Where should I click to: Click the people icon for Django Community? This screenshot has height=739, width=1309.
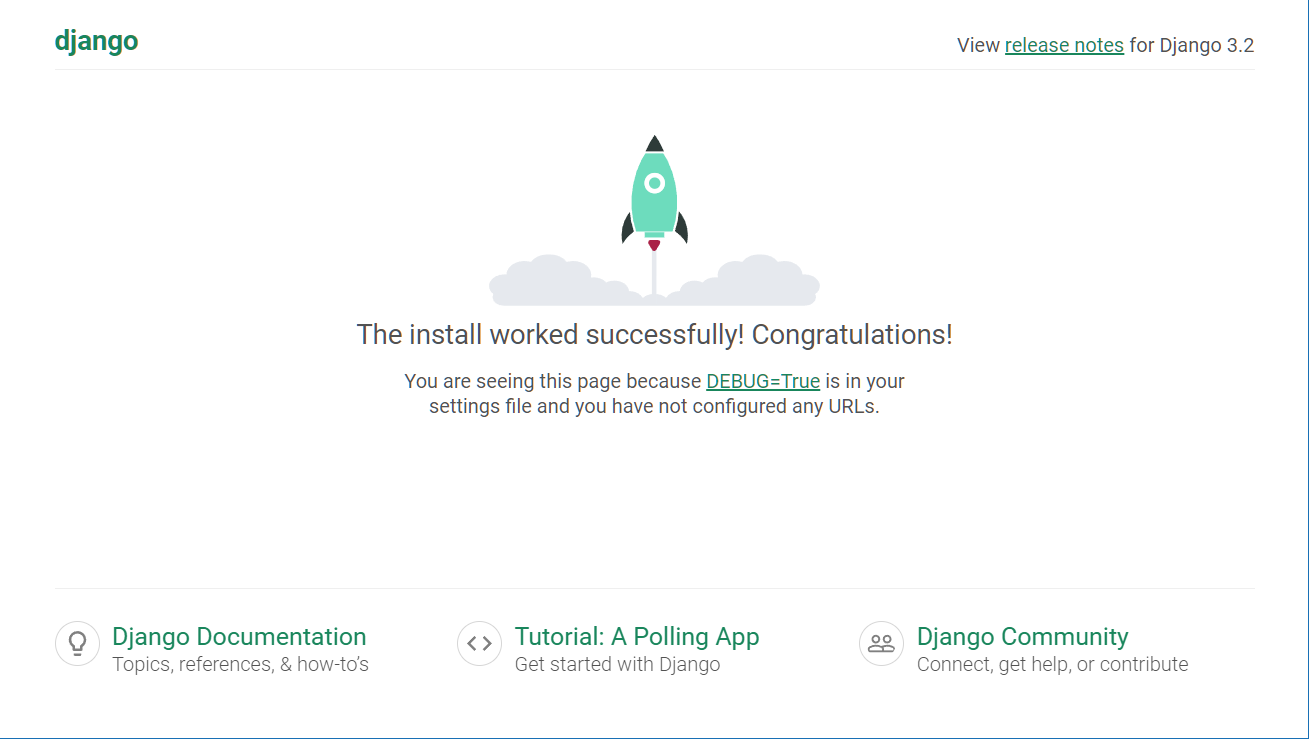tap(881, 643)
